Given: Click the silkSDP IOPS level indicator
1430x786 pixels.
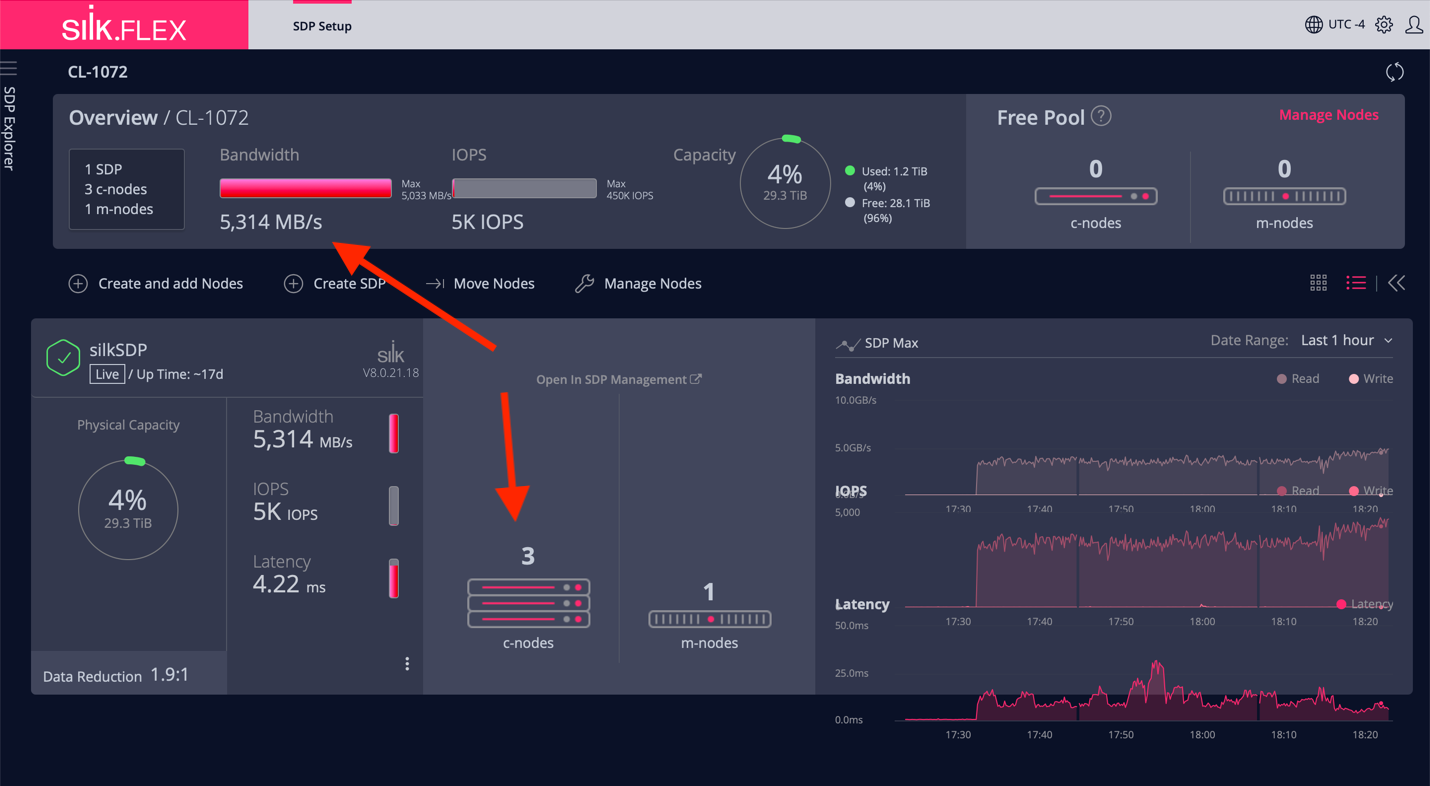Looking at the screenshot, I should pos(394,506).
